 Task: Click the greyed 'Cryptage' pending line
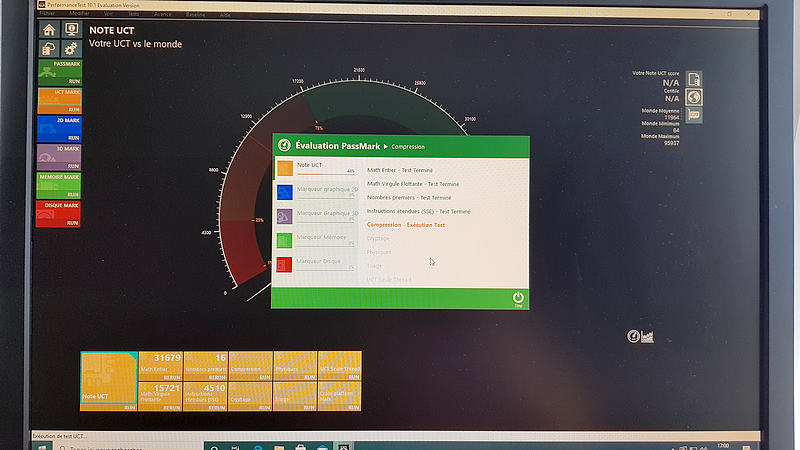click(x=378, y=238)
